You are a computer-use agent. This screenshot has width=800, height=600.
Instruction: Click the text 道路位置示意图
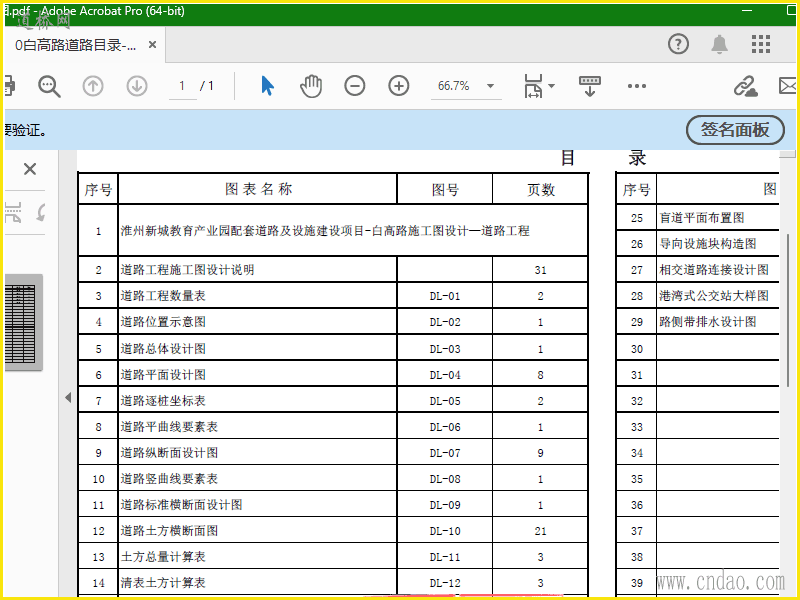click(163, 321)
